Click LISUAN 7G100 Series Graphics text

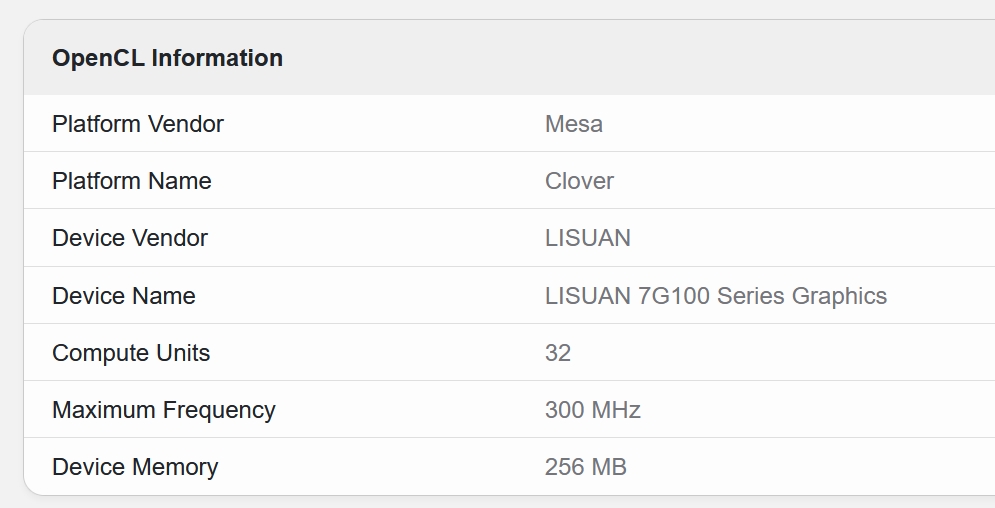click(716, 296)
